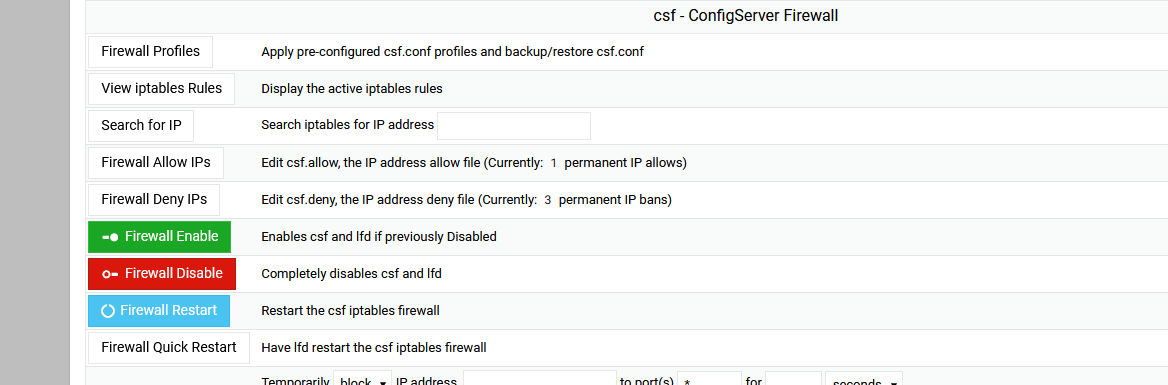The width and height of the screenshot is (1168, 385).
Task: Click the circular arrow icon on Firewall Restart
Action: [108, 311]
